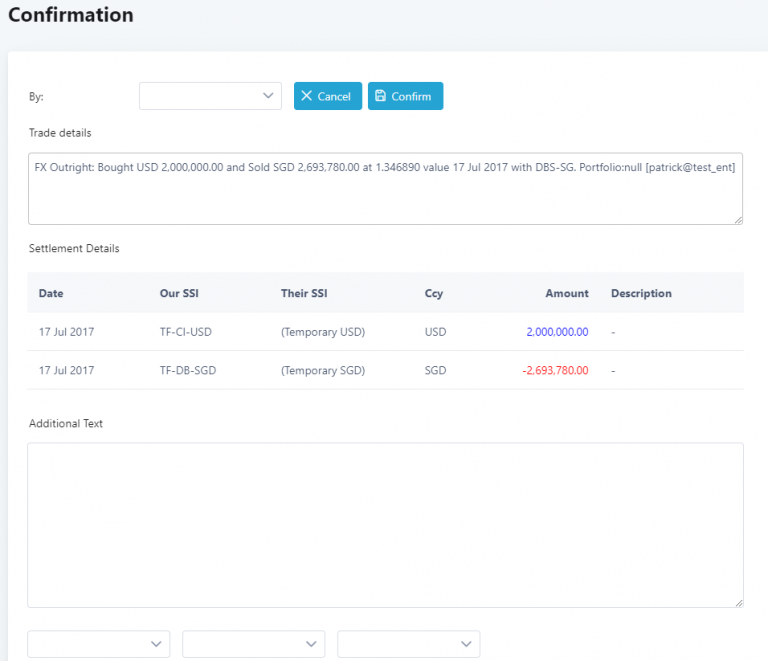Select the Our SSI column header

click(181, 294)
